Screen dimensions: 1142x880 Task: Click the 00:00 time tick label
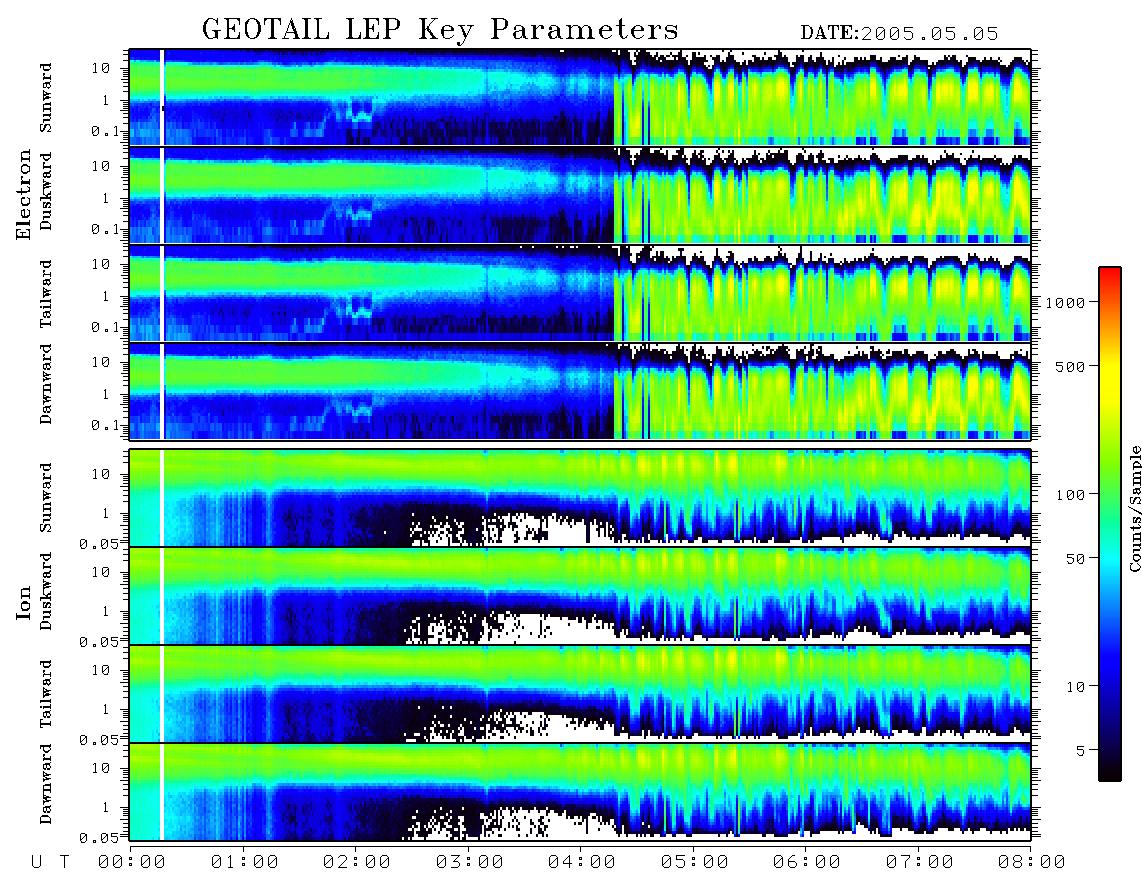point(132,862)
